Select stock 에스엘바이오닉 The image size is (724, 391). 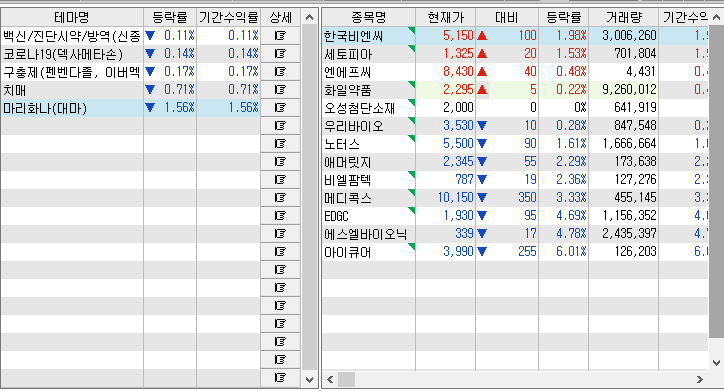tap(368, 234)
